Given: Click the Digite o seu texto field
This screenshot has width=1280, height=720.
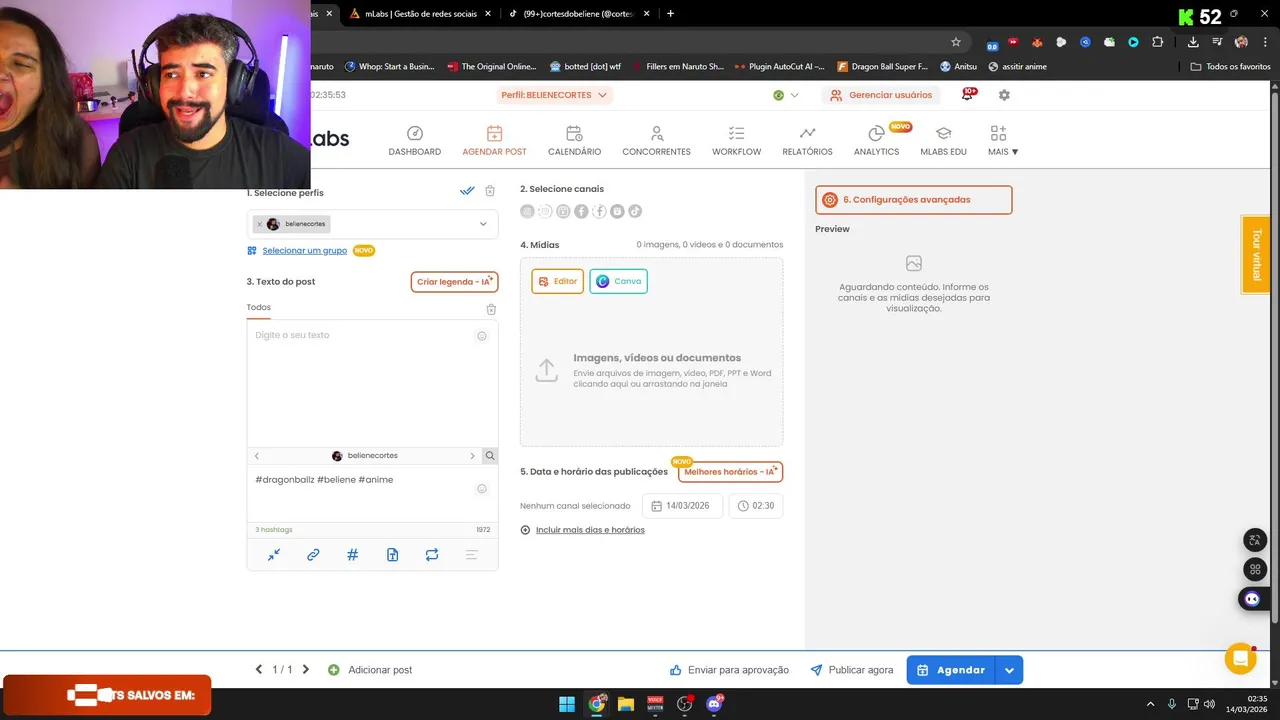Looking at the screenshot, I should pyautogui.click(x=372, y=383).
